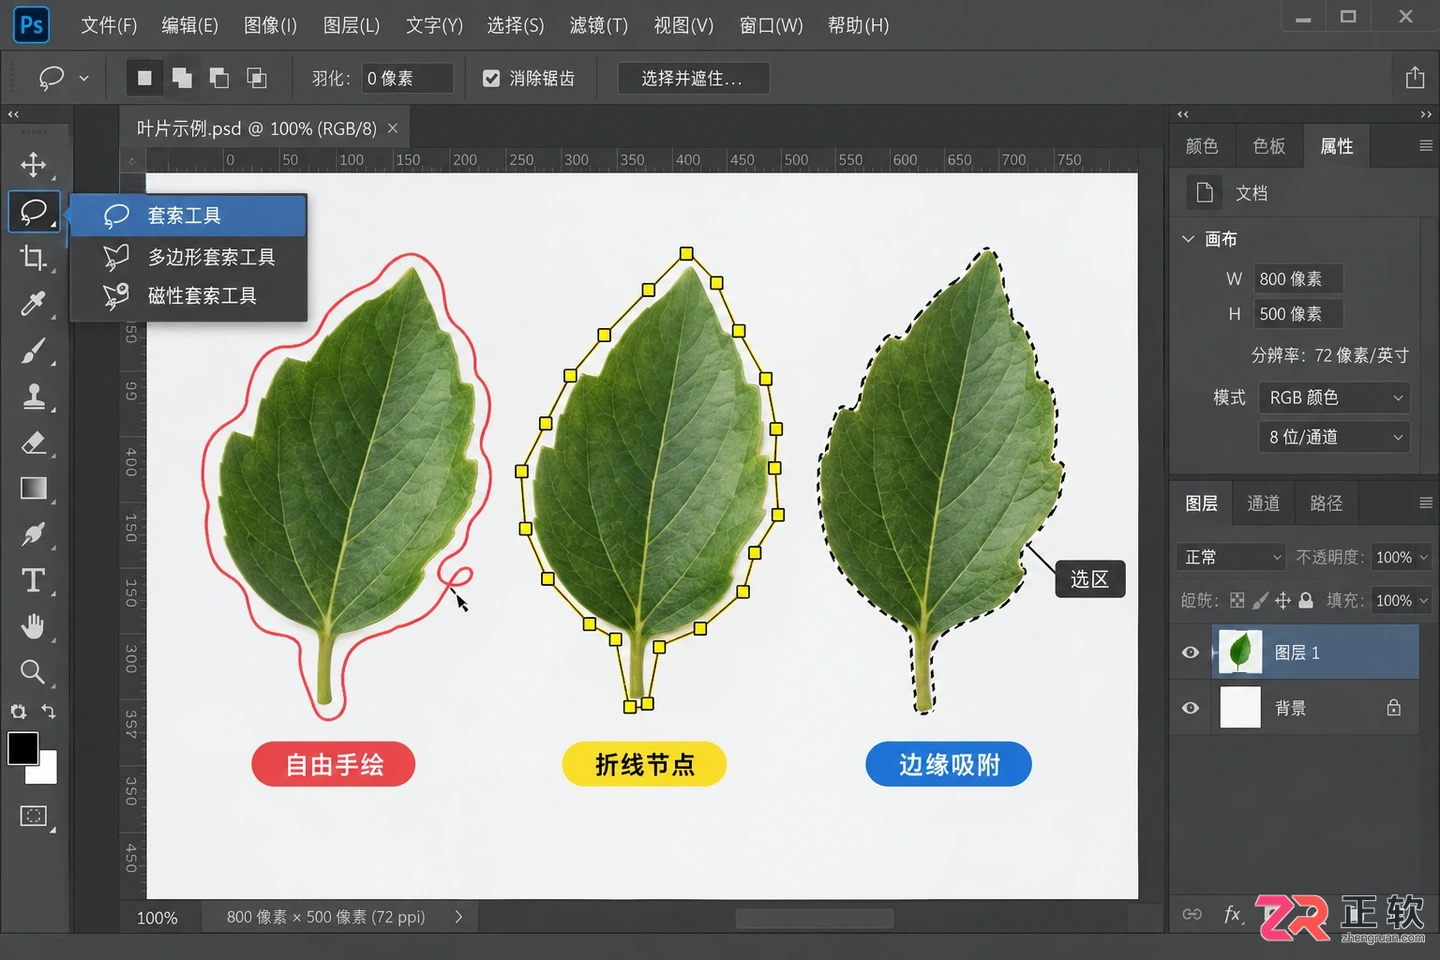
Task: Choose 多边形套索工具 from the flyout
Action: (x=188, y=257)
